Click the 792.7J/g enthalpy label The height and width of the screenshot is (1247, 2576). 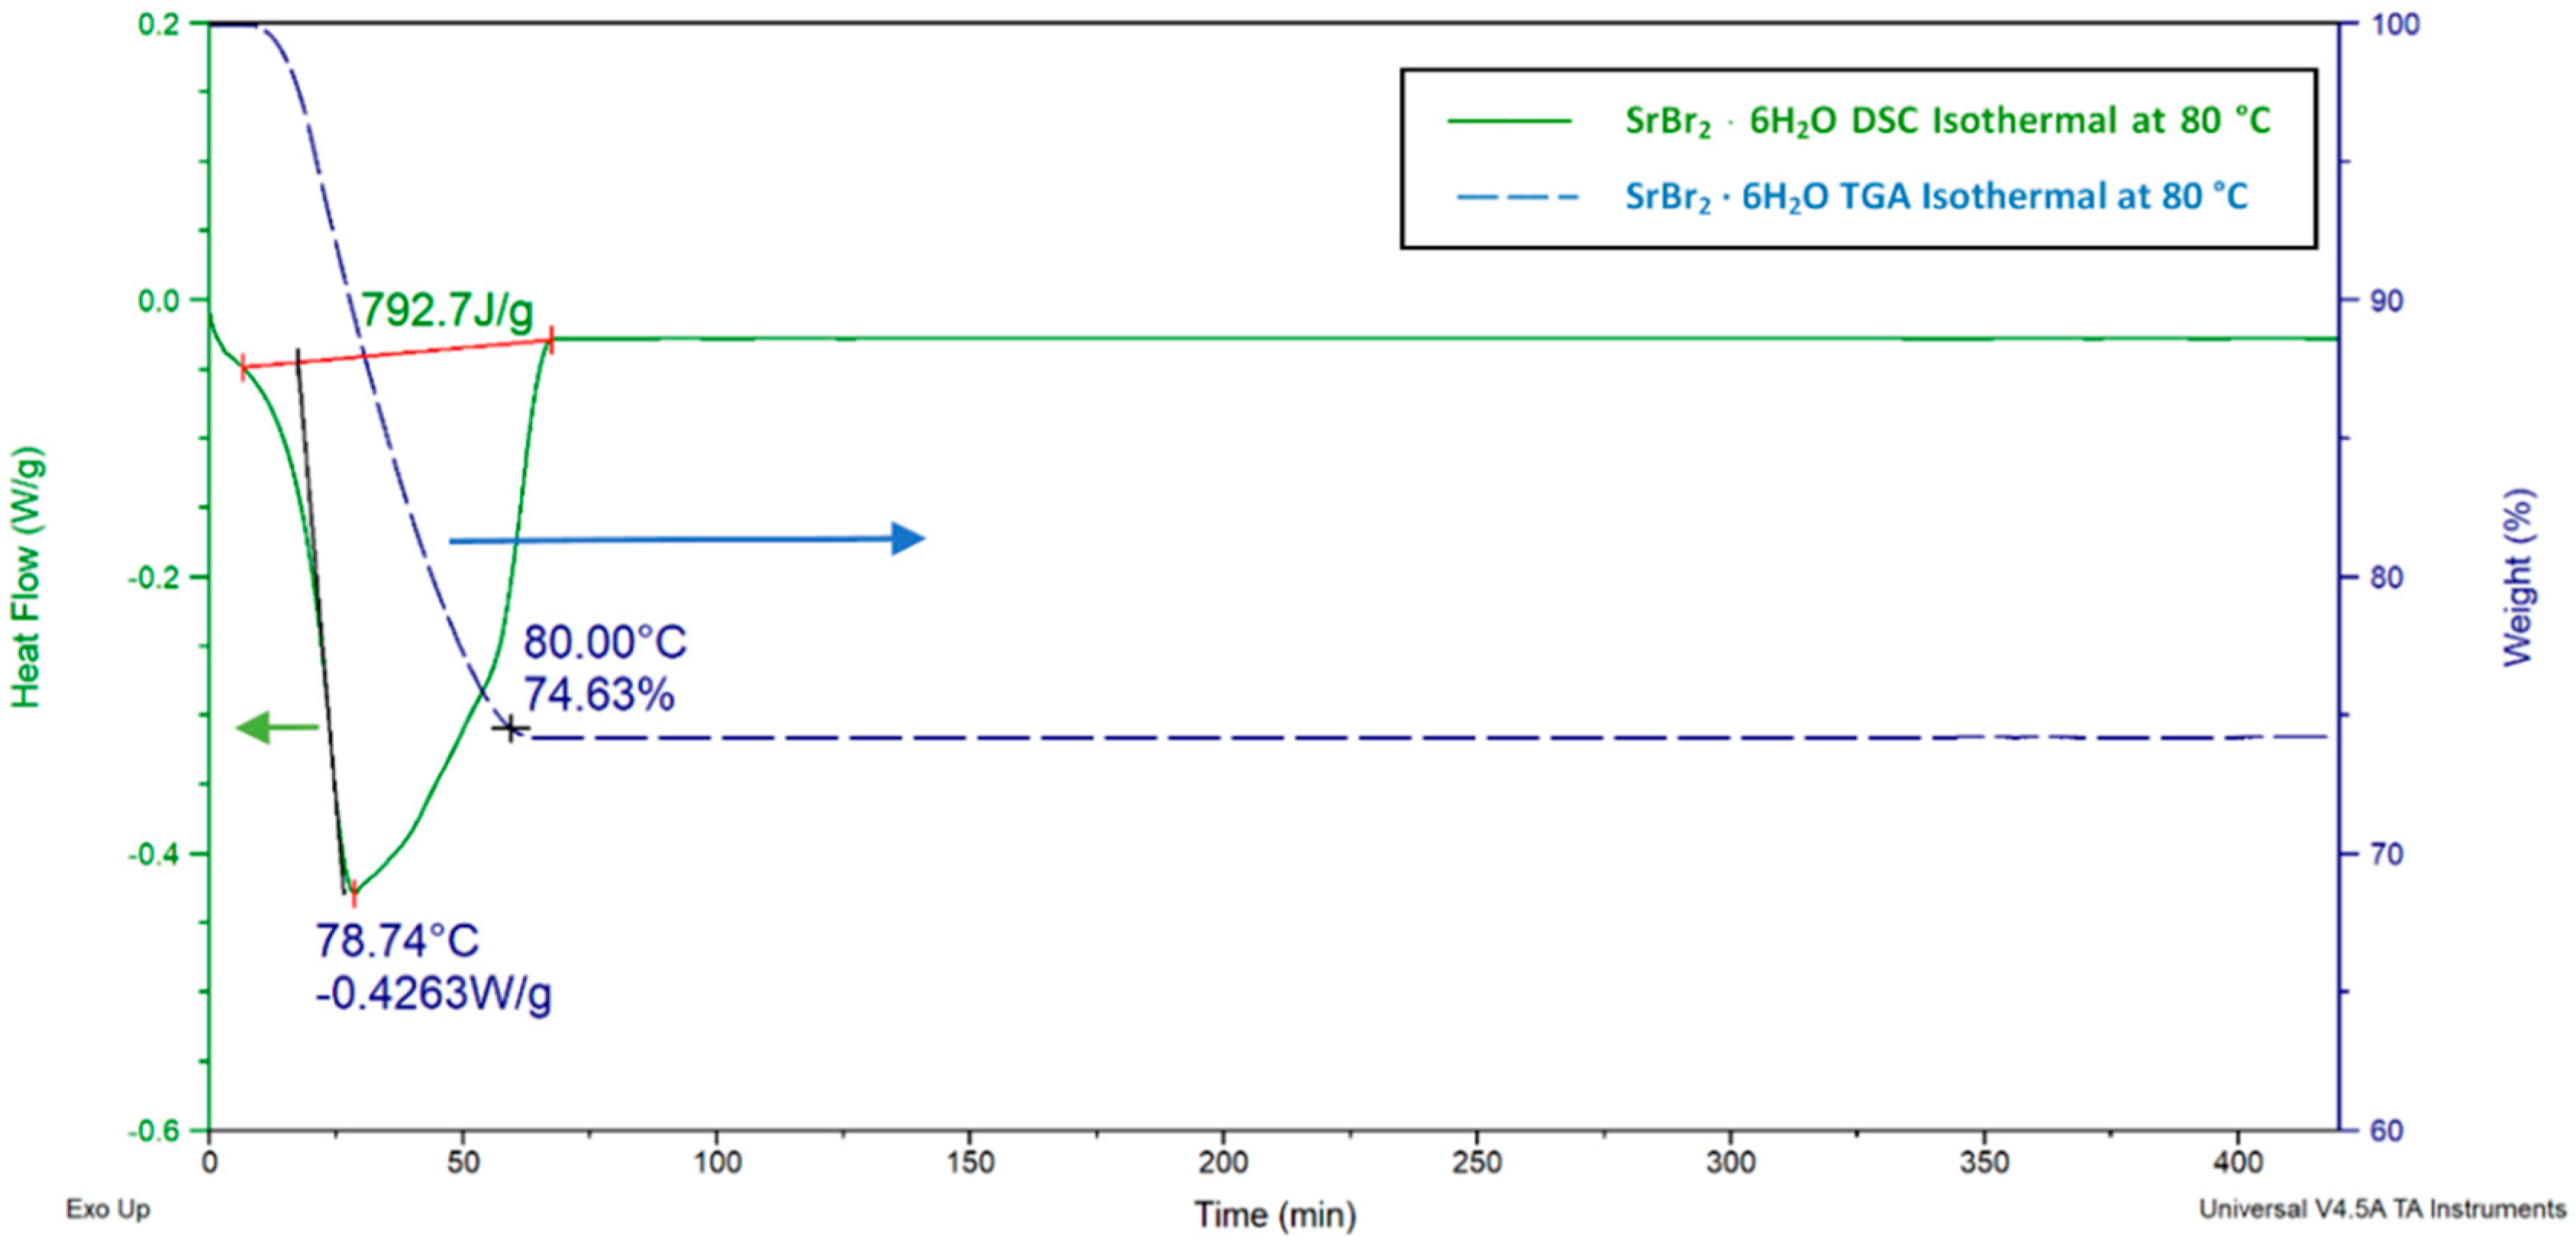point(446,310)
